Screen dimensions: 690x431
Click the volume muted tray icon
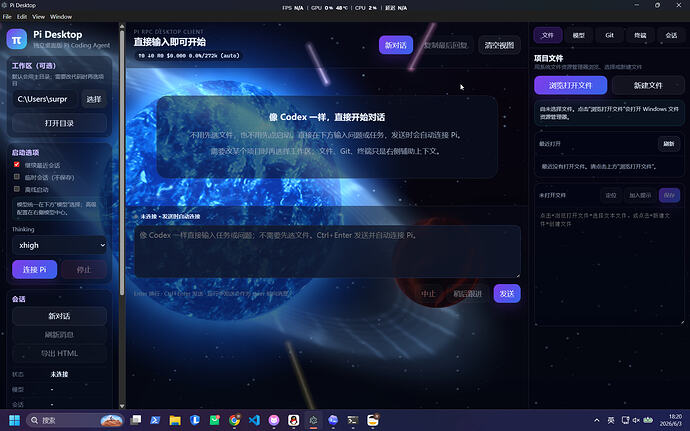(x=636, y=420)
